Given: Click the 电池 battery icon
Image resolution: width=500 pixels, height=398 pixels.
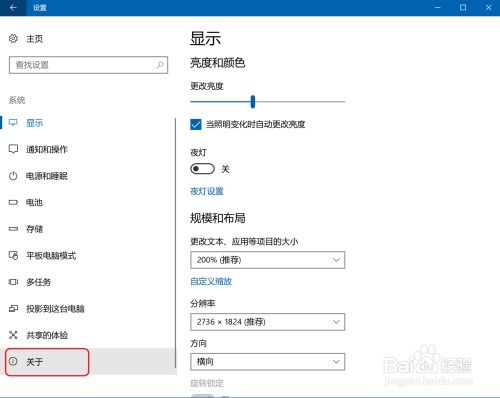Looking at the screenshot, I should (x=13, y=202).
